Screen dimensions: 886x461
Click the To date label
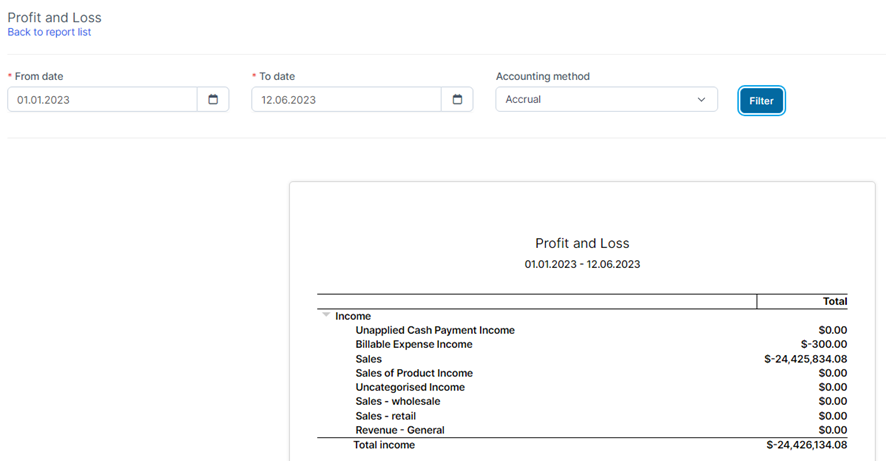(x=277, y=76)
